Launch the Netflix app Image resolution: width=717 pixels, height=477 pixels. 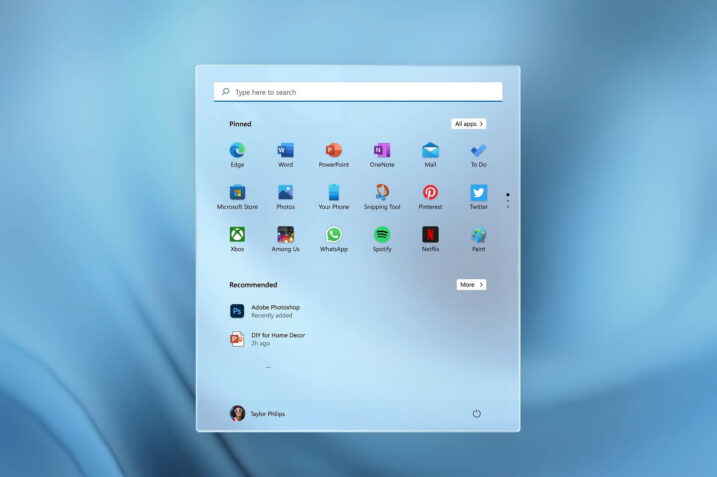click(430, 235)
